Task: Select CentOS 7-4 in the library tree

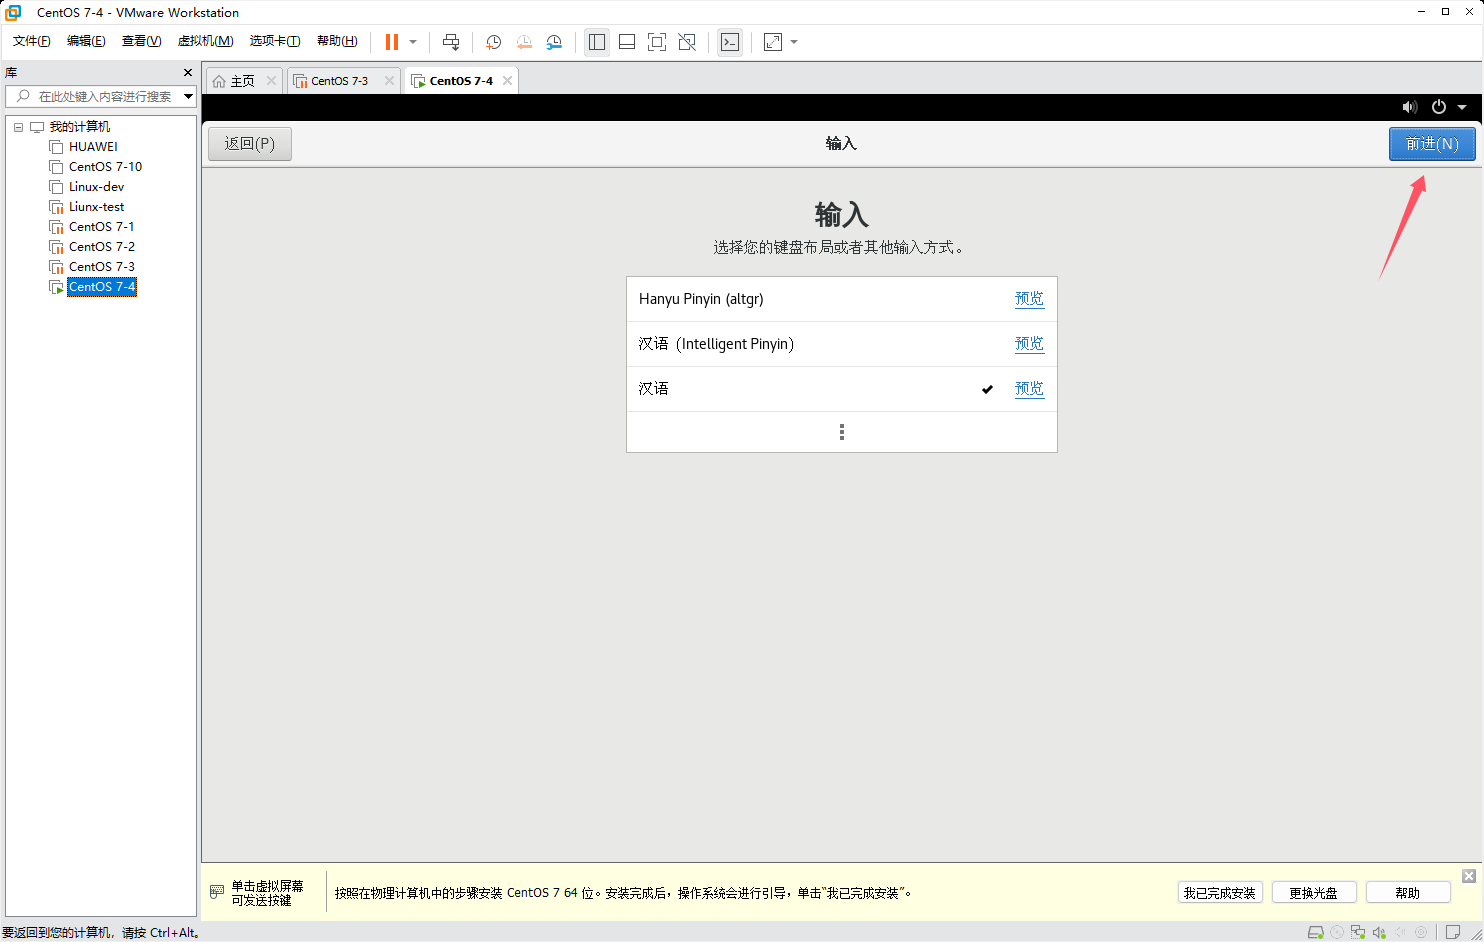Action: pos(101,287)
